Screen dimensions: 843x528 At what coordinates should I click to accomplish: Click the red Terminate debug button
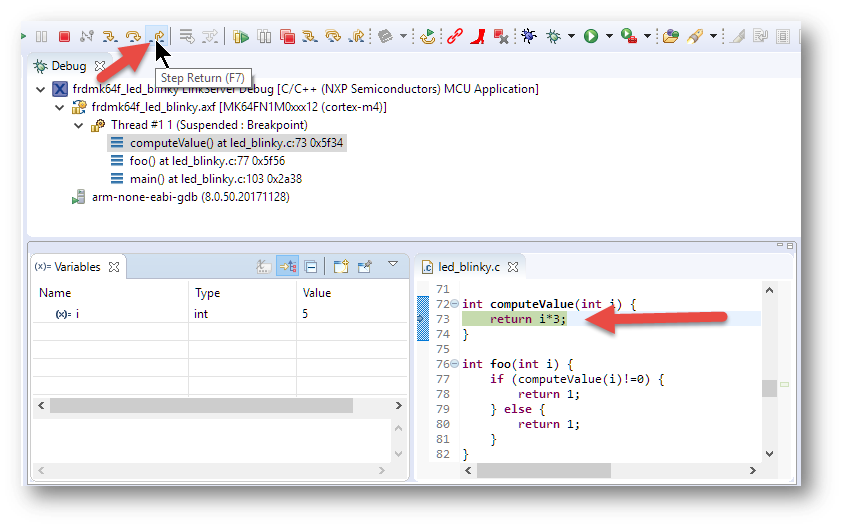tap(64, 36)
